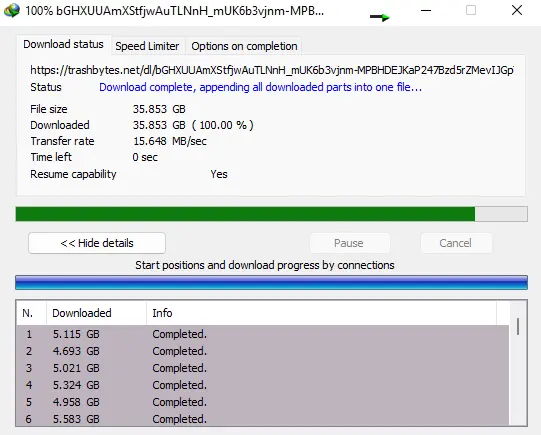Switch to the Download status tab

(x=63, y=45)
